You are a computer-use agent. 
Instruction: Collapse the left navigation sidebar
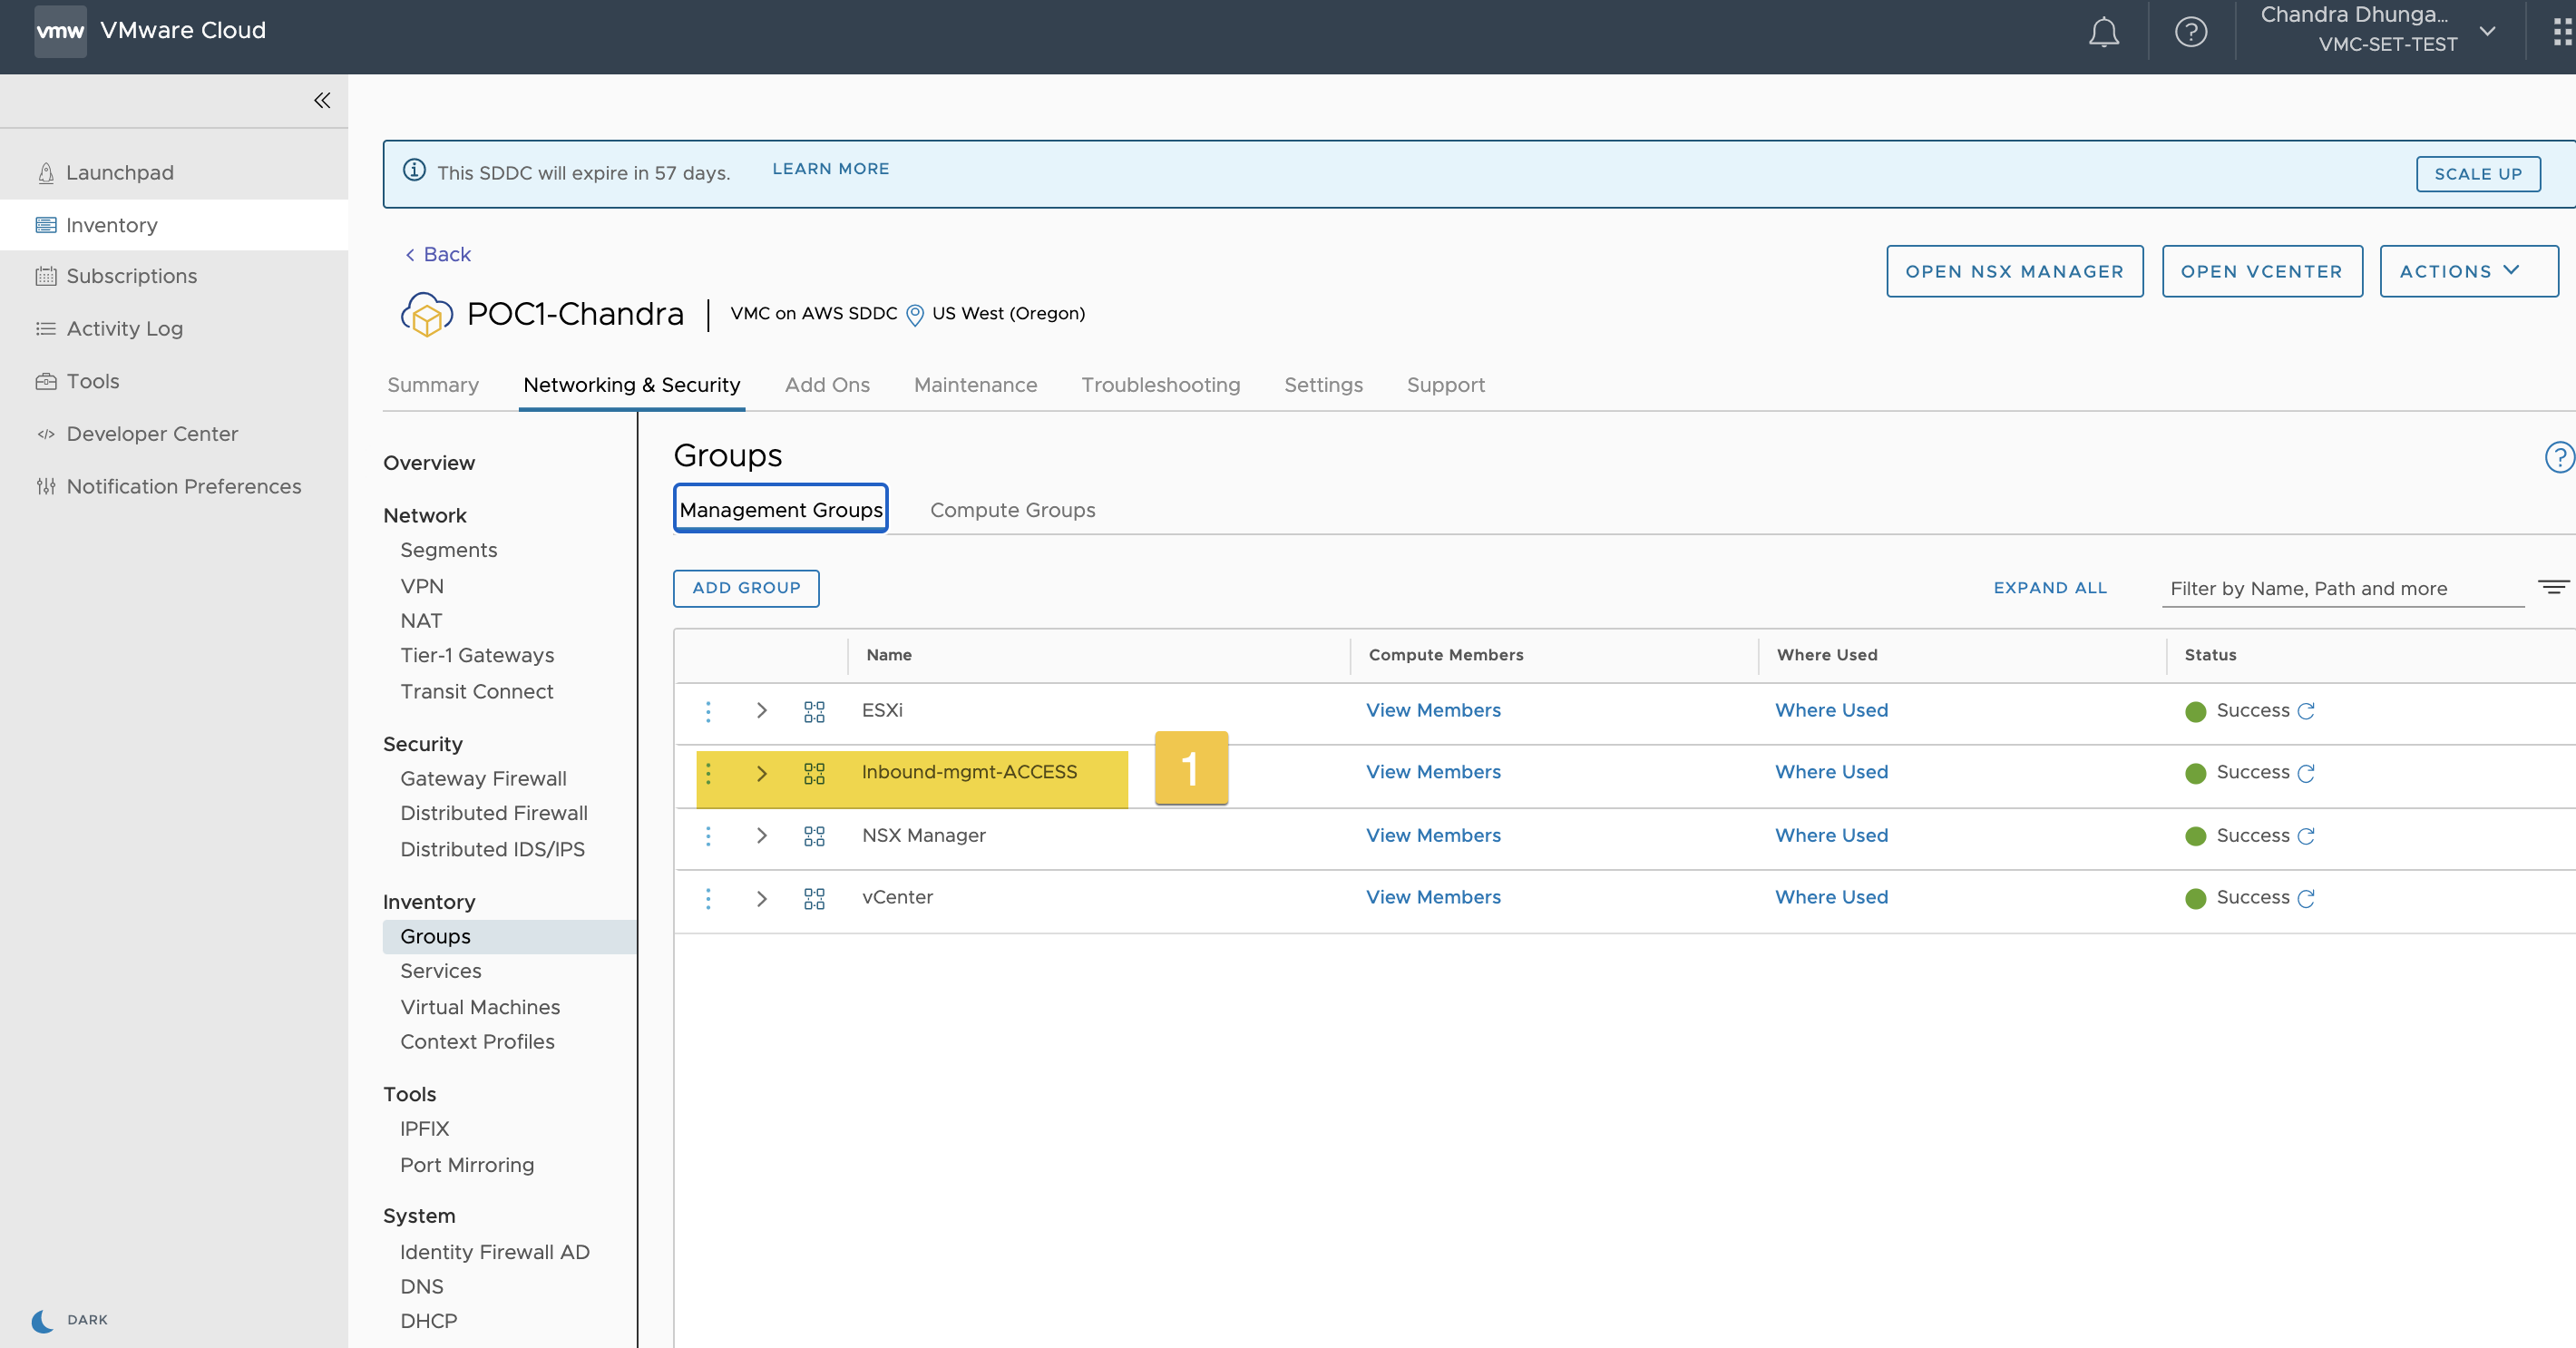[x=322, y=100]
